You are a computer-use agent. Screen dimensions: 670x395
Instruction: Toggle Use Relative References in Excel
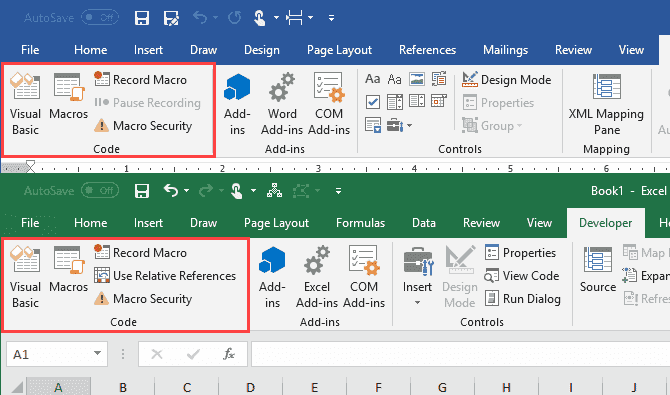coord(165,275)
